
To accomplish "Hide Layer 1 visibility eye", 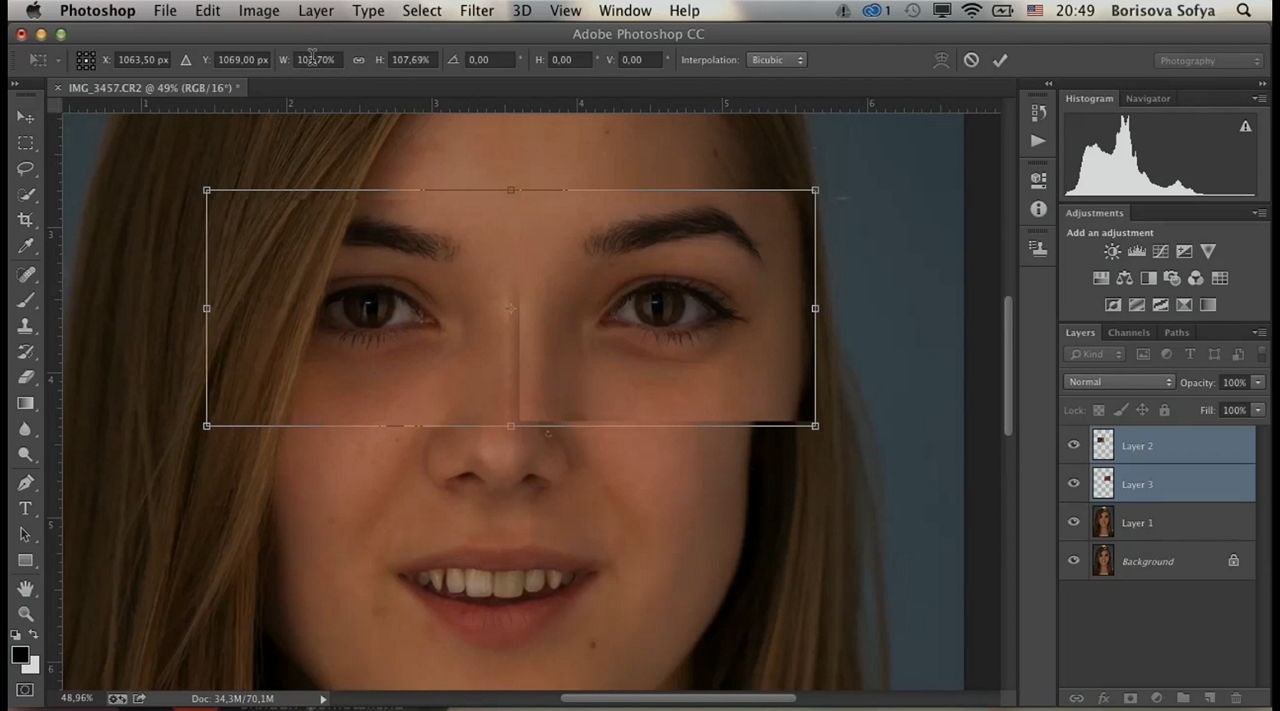I will (x=1074, y=523).
